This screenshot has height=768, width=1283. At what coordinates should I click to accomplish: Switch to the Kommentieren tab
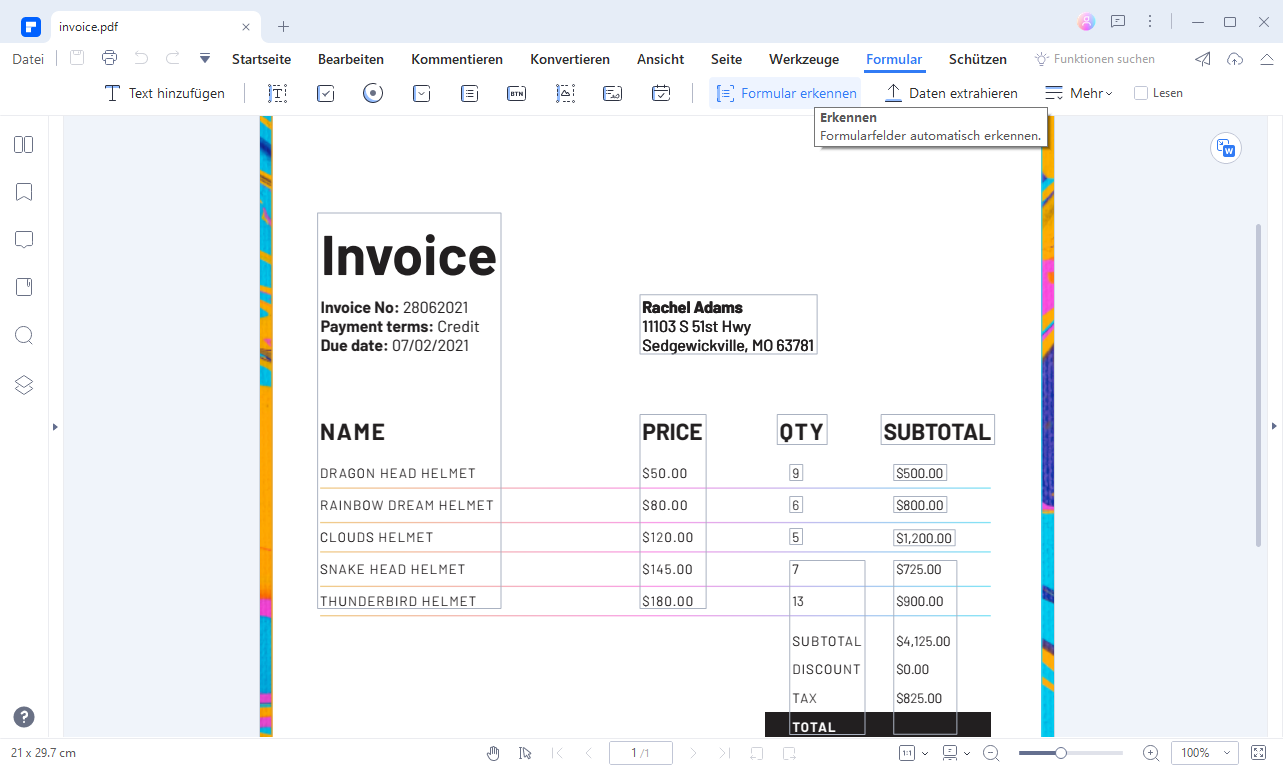(x=457, y=59)
